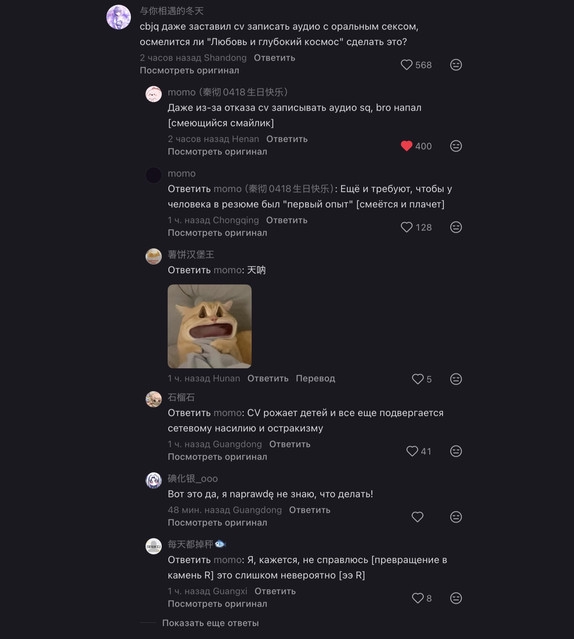Expand more replies via Показать еще ответы
574x639 pixels.
coord(210,623)
